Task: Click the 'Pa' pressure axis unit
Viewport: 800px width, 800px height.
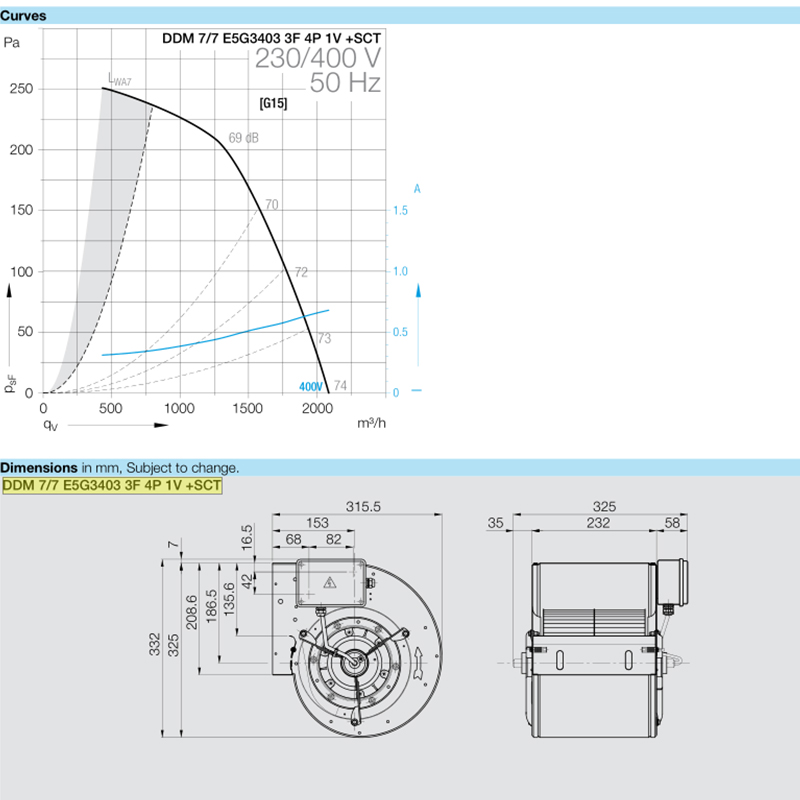Action: [12, 42]
